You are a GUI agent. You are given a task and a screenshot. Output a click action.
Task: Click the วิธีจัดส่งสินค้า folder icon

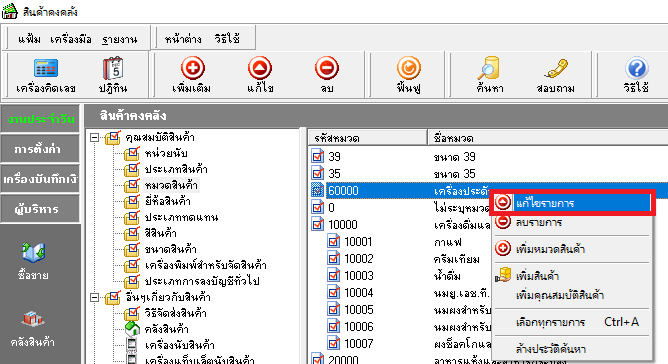click(132, 313)
